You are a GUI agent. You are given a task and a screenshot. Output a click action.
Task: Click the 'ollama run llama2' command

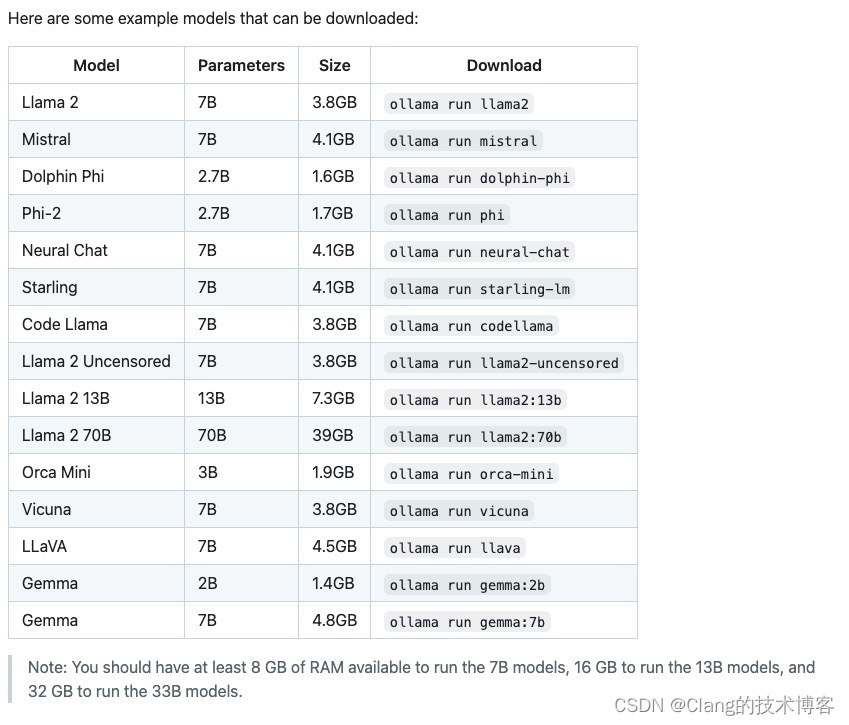tap(459, 104)
